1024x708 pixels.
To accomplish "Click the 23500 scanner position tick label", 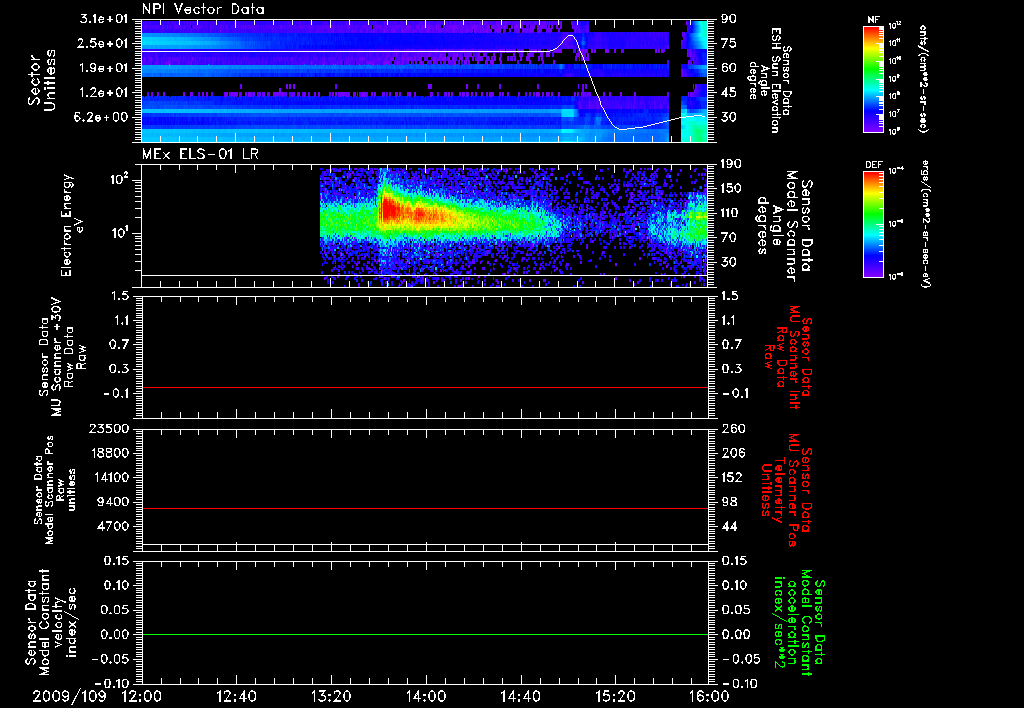I will [110, 429].
